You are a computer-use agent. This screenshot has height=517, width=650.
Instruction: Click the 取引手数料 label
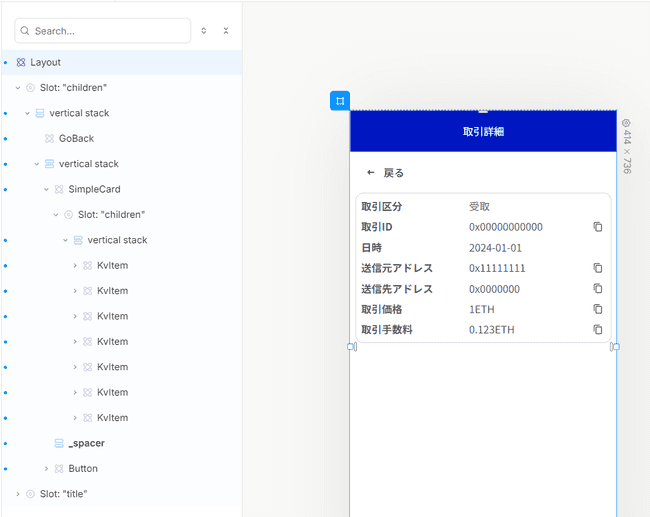point(387,330)
